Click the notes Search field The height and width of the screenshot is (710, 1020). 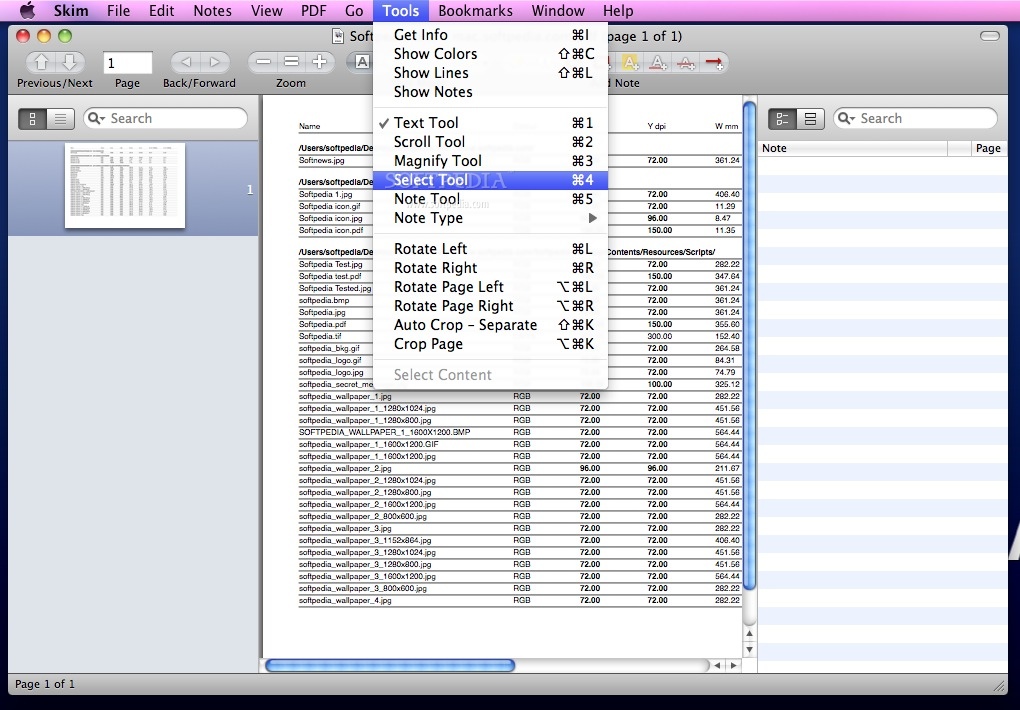coord(915,118)
